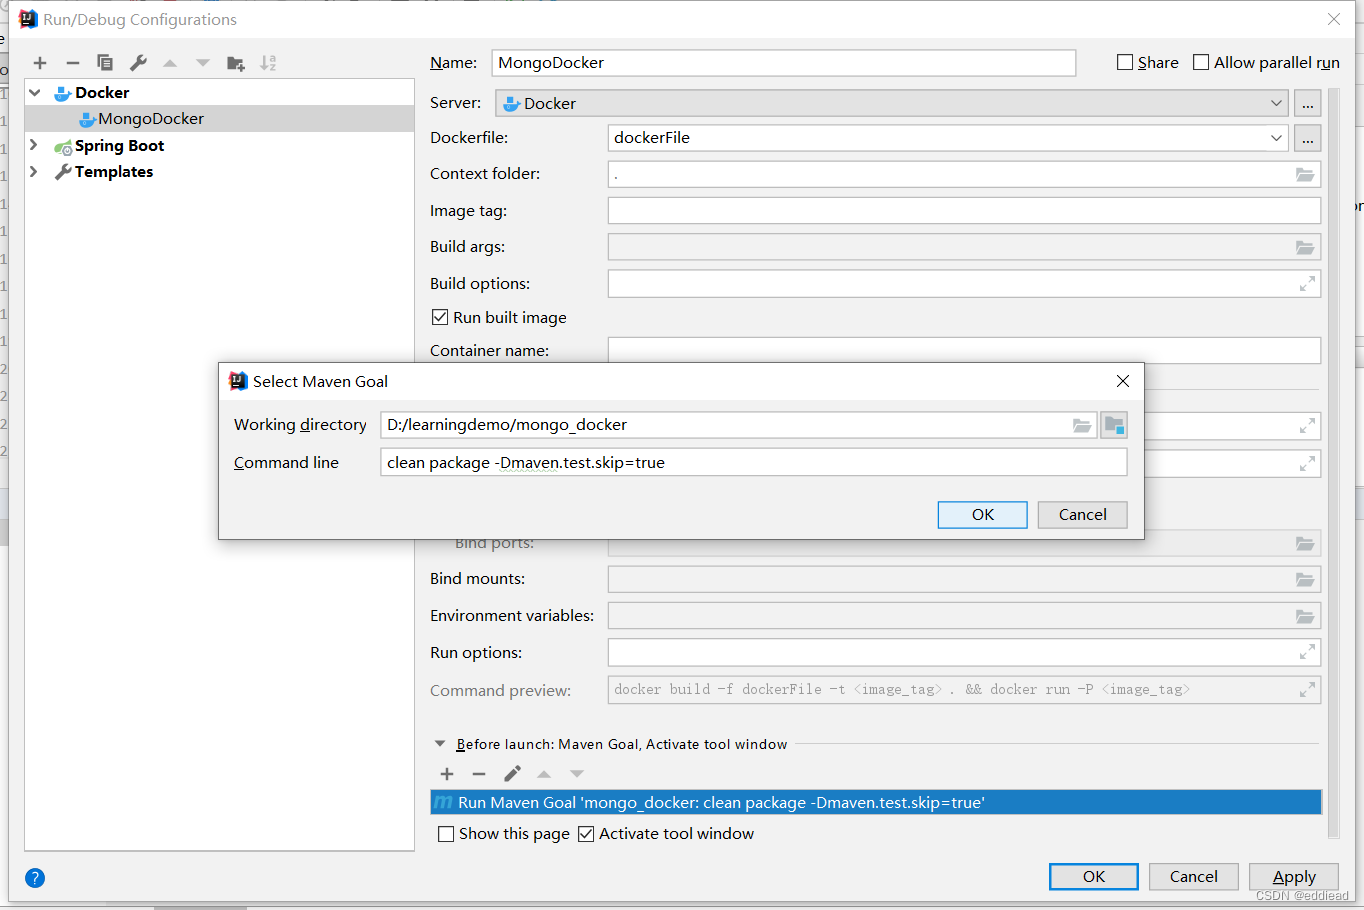
Task: Uncheck Activate tool window
Action: pos(586,834)
